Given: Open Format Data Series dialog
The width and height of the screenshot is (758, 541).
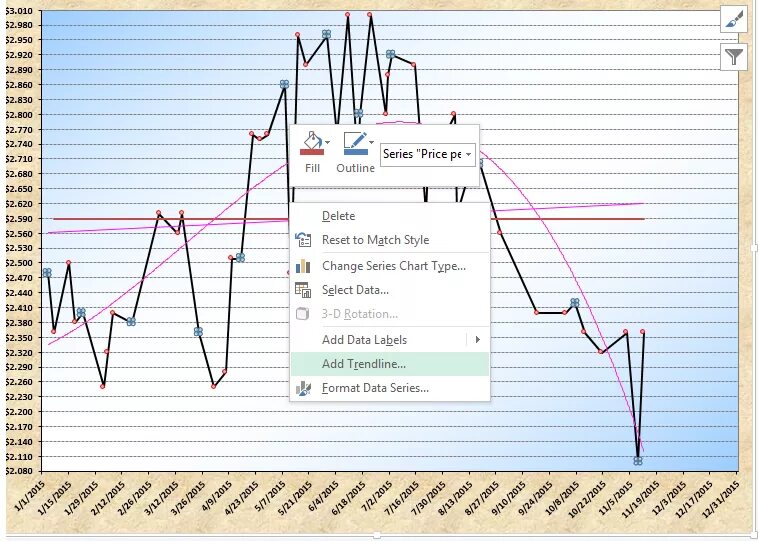Looking at the screenshot, I should (x=390, y=388).
